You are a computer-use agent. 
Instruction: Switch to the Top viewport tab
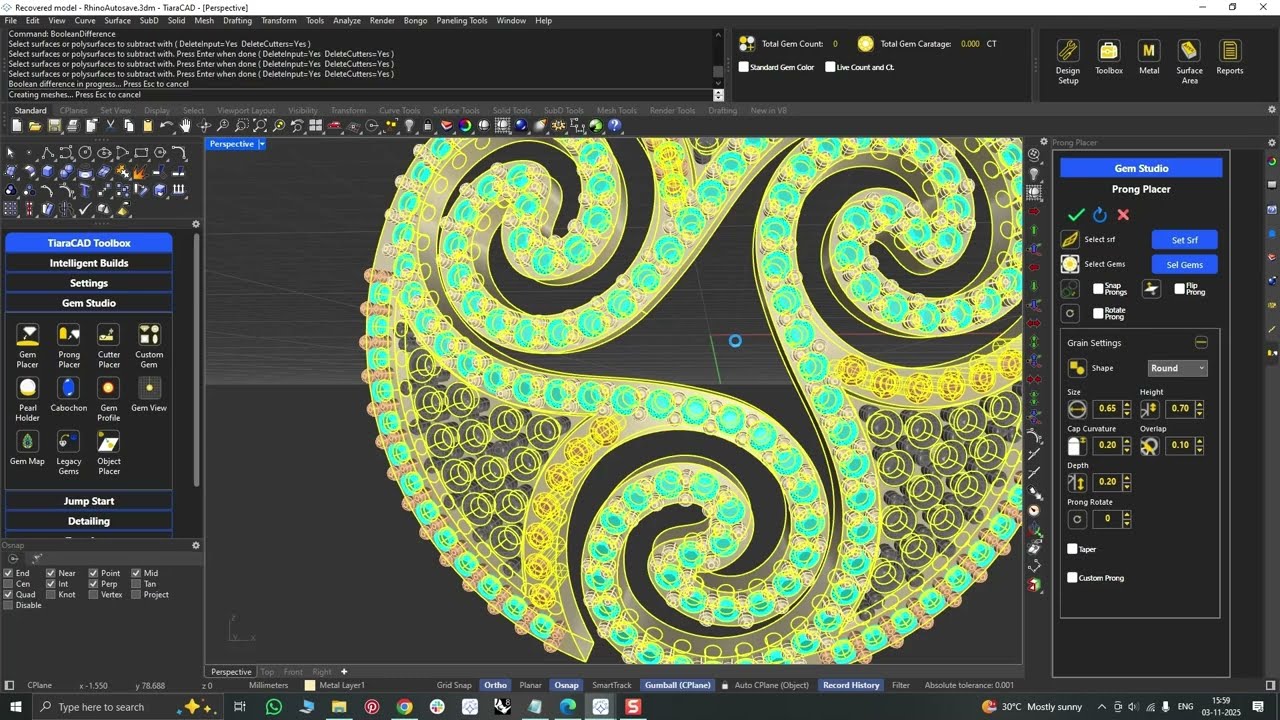[x=267, y=672]
